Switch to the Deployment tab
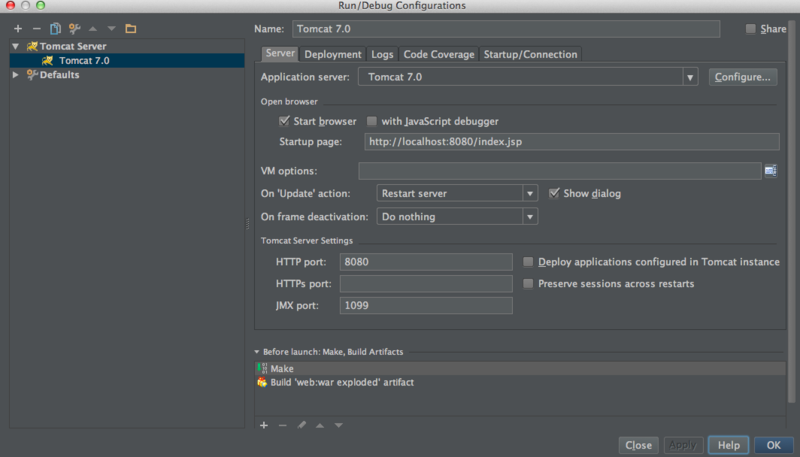 333,54
